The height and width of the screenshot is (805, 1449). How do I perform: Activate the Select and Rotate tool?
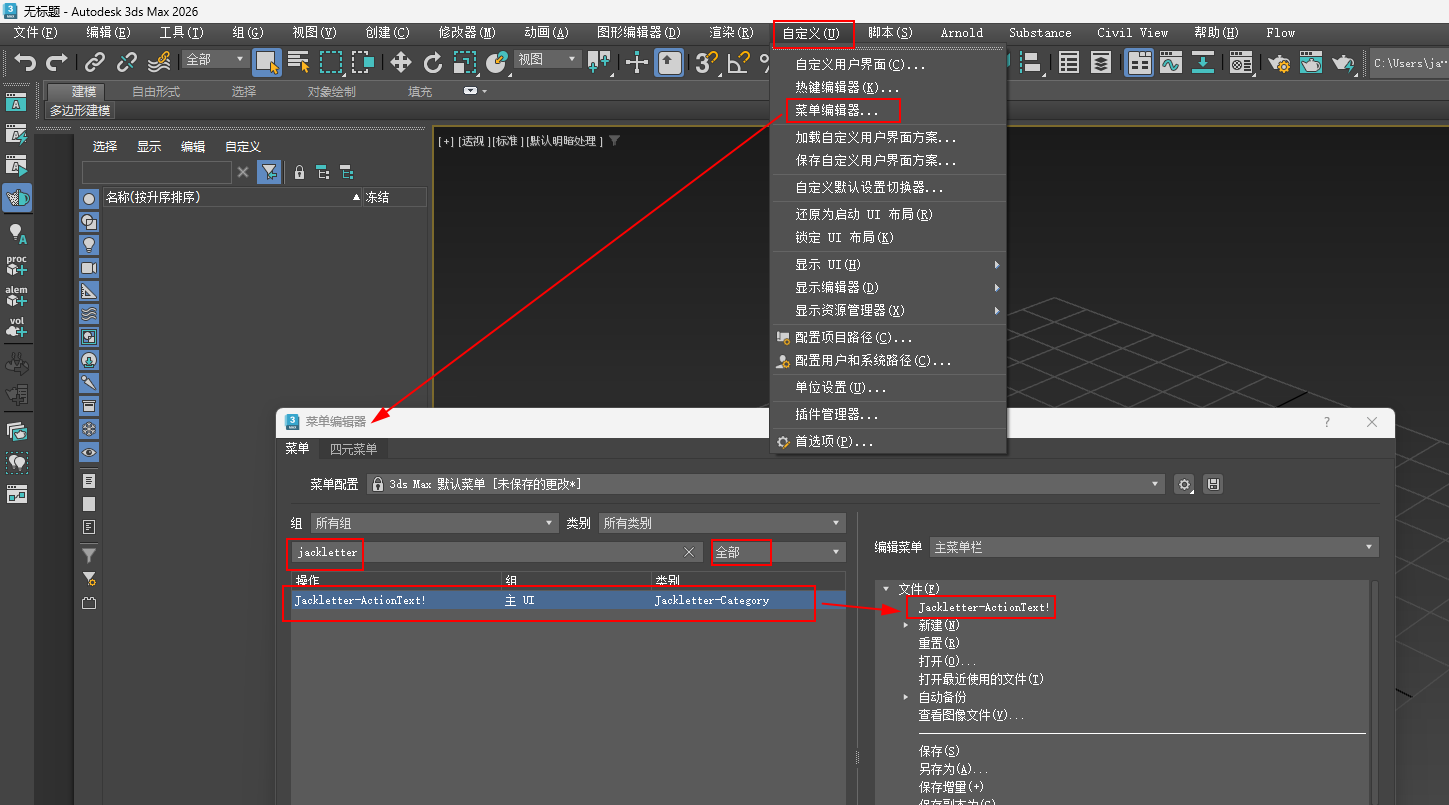pos(433,63)
